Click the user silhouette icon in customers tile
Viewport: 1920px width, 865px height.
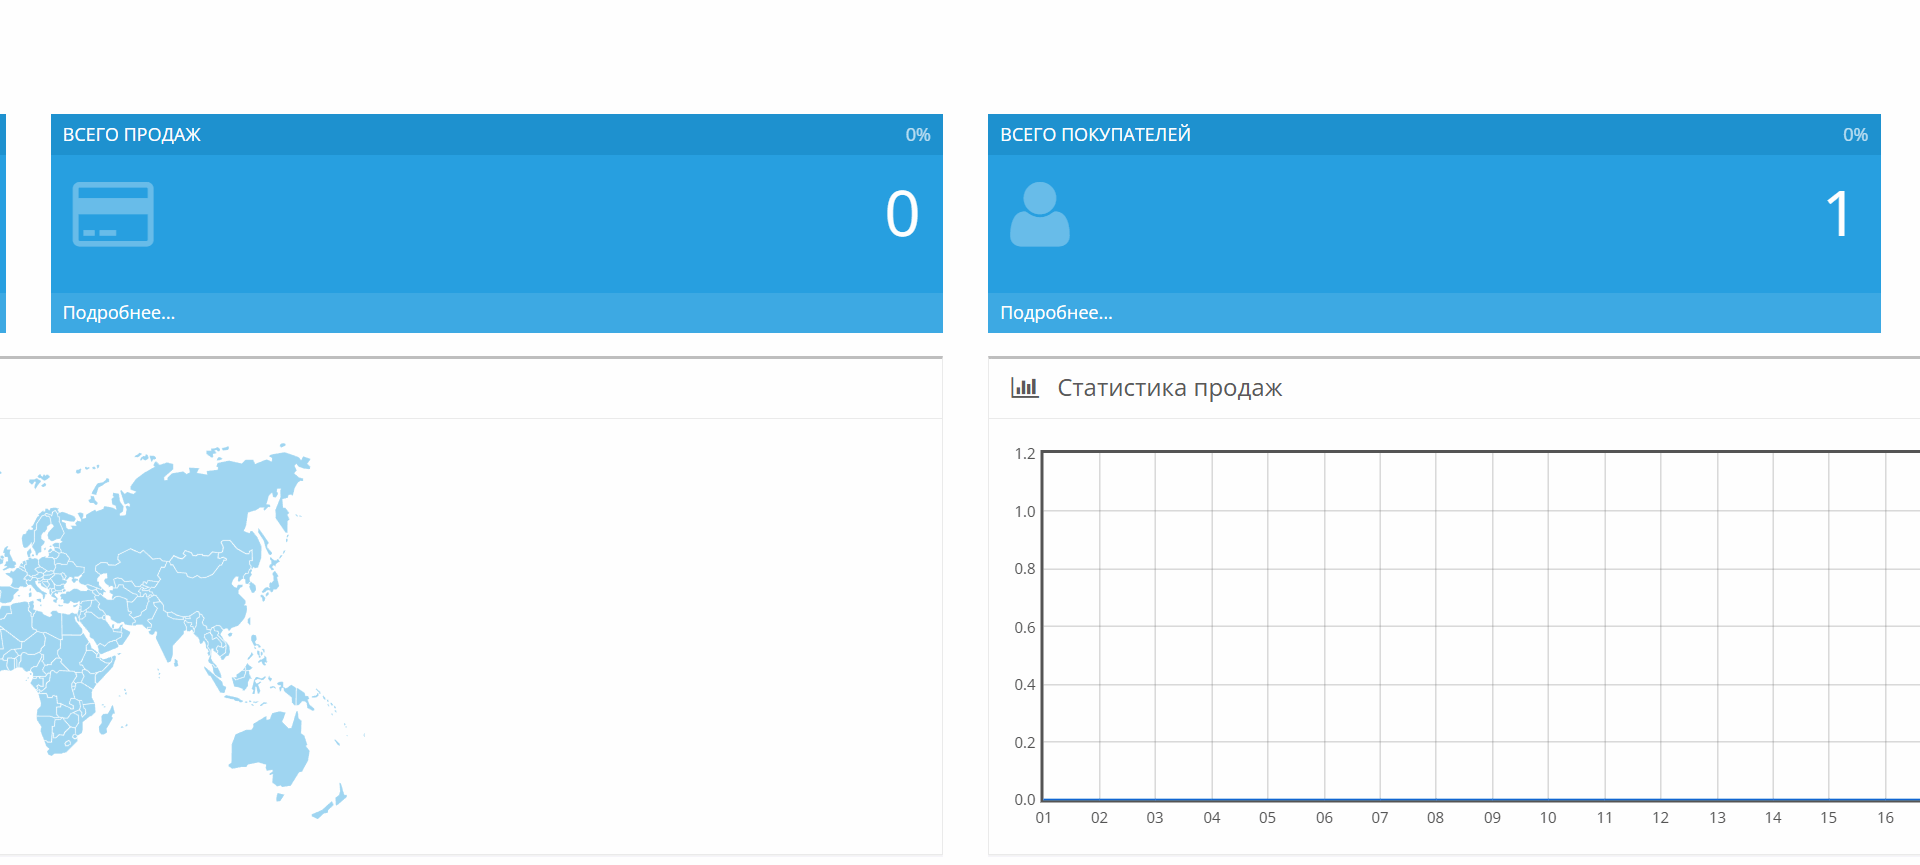(1039, 214)
